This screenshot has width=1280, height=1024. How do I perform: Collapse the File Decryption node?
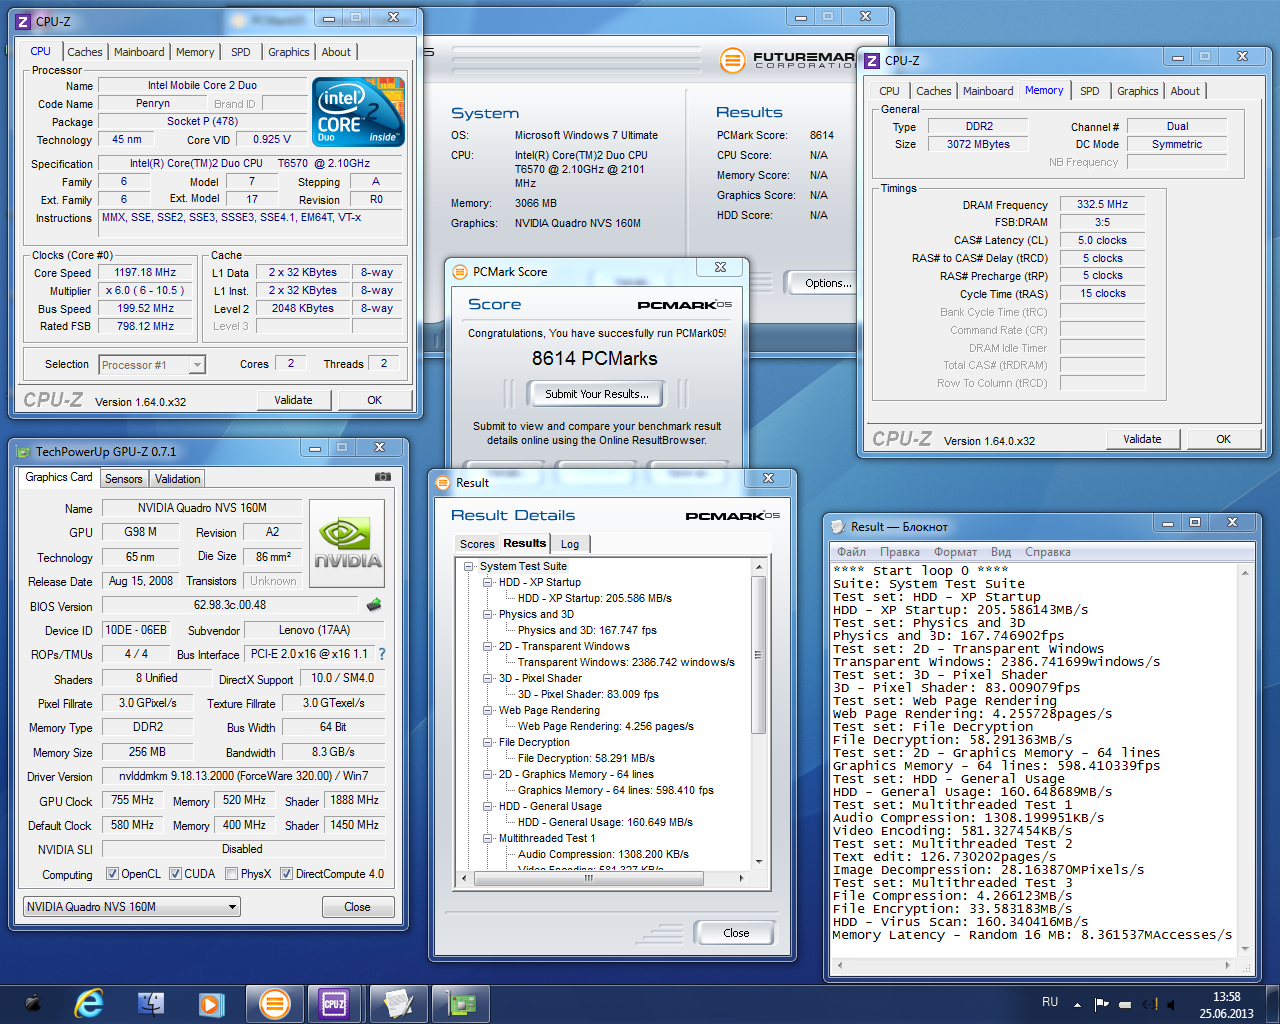[x=487, y=742]
